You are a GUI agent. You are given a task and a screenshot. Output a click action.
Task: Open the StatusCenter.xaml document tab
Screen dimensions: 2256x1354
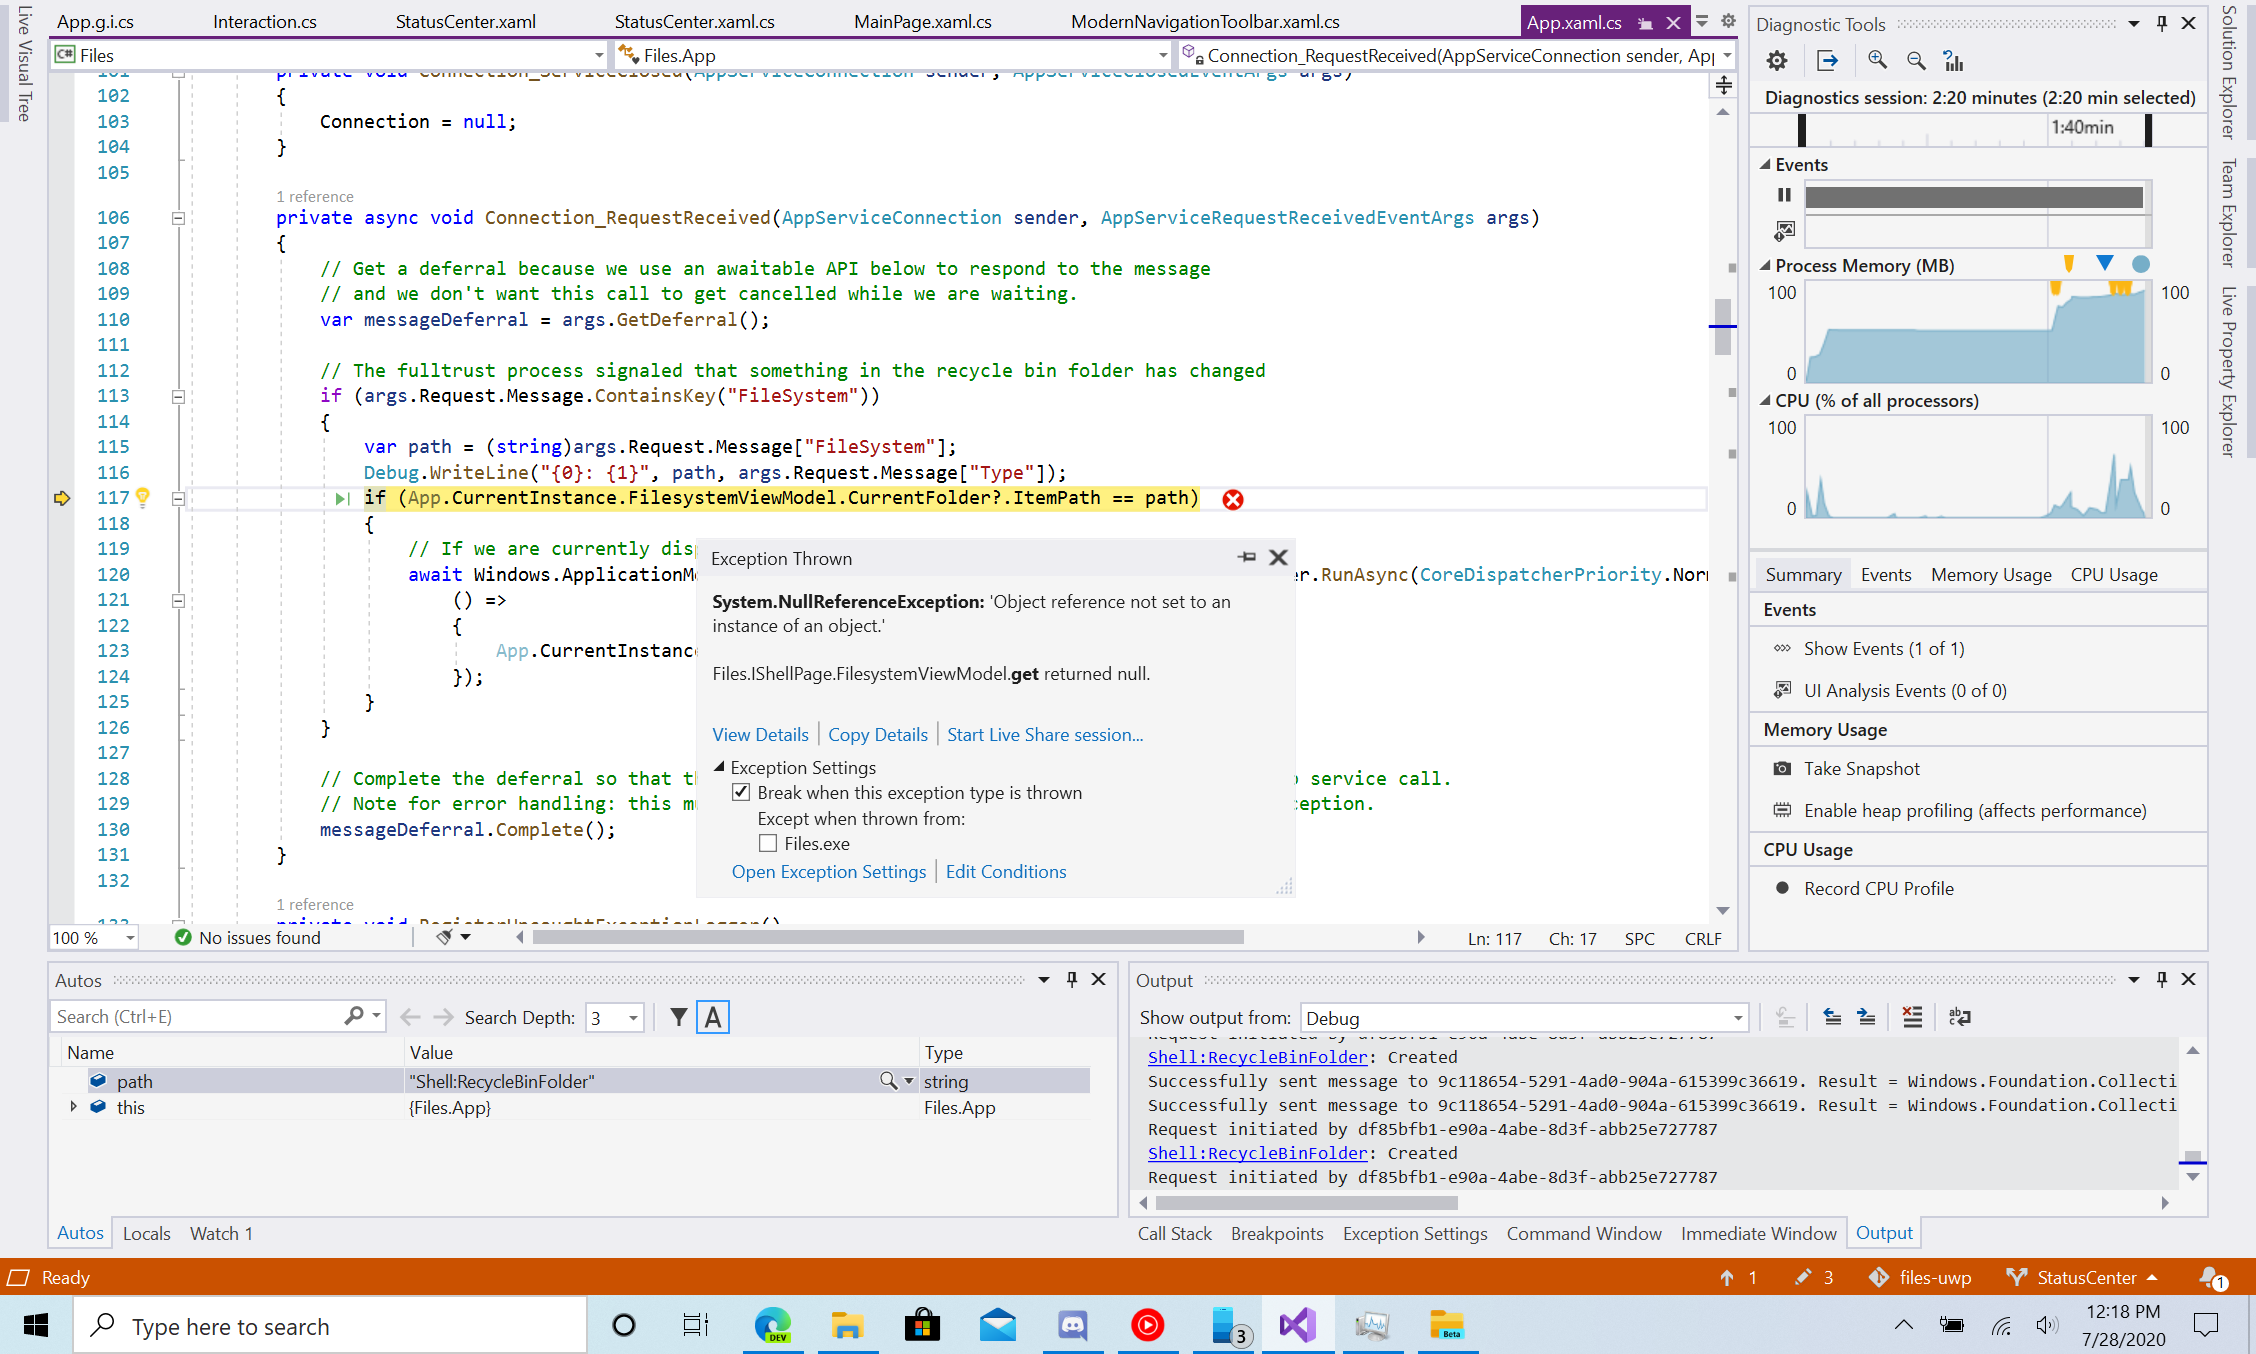[465, 20]
